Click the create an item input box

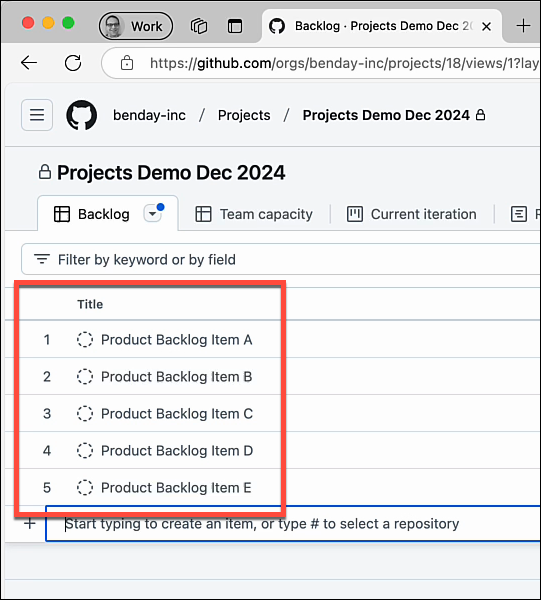(x=293, y=523)
